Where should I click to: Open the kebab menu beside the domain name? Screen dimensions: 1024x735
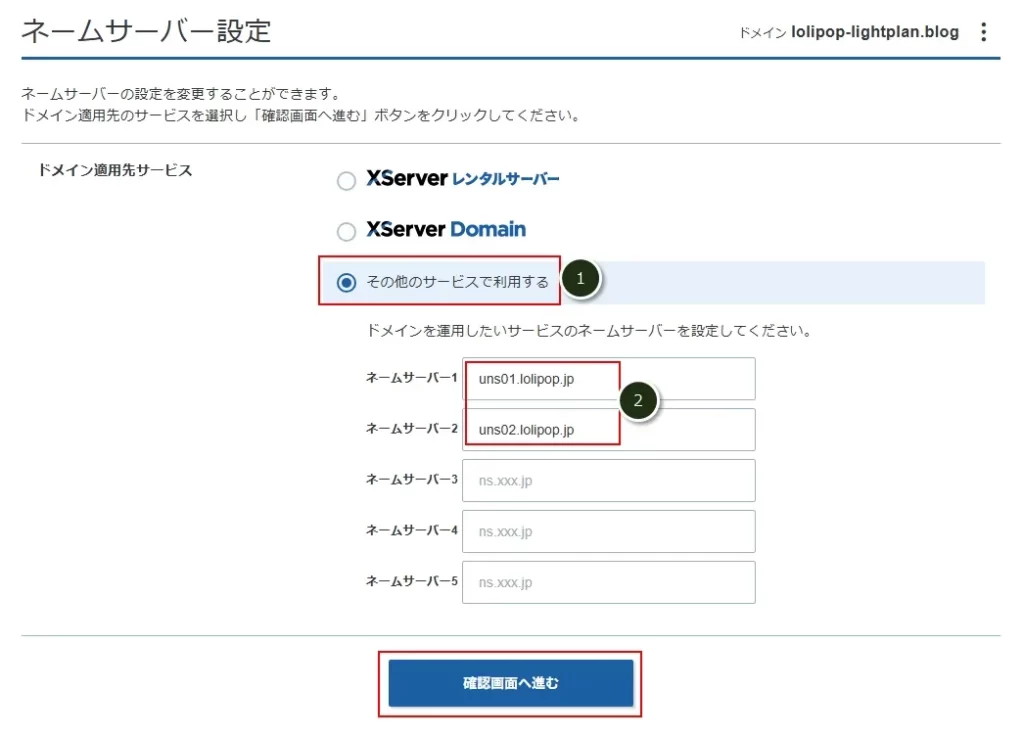984,31
